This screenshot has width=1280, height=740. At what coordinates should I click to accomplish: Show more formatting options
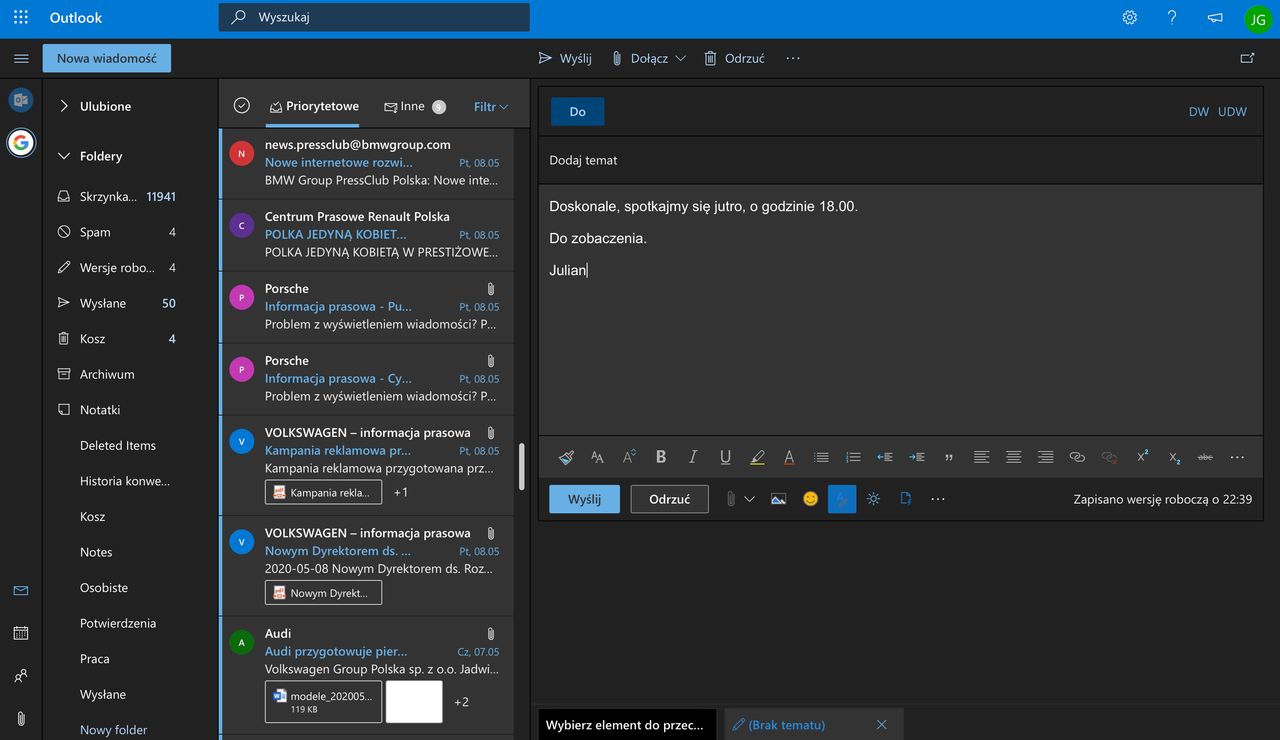pos(1237,457)
